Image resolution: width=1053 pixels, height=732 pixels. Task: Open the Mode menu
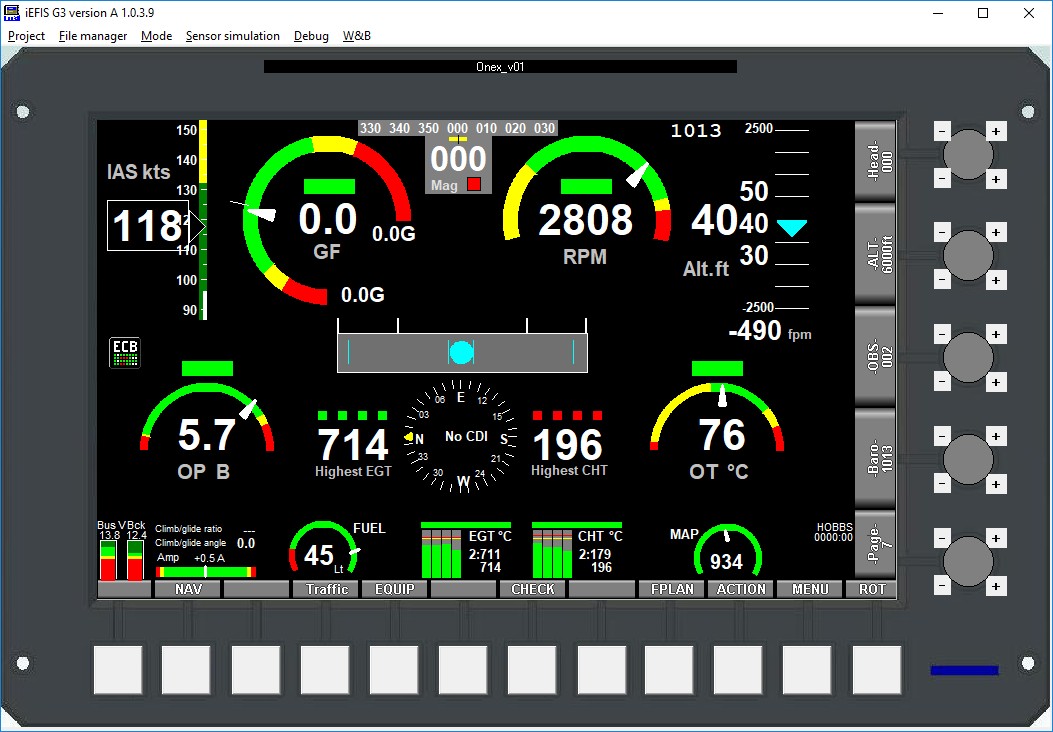coord(156,35)
